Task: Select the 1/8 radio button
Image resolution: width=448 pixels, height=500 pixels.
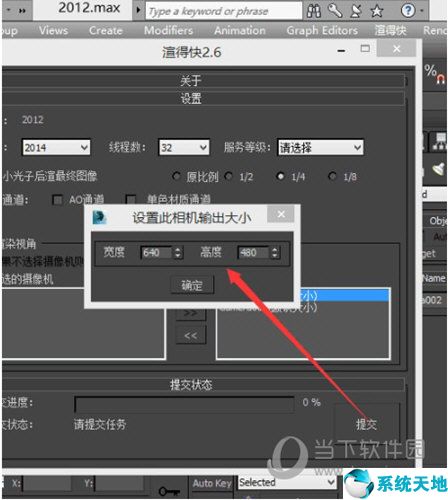Action: point(332,176)
